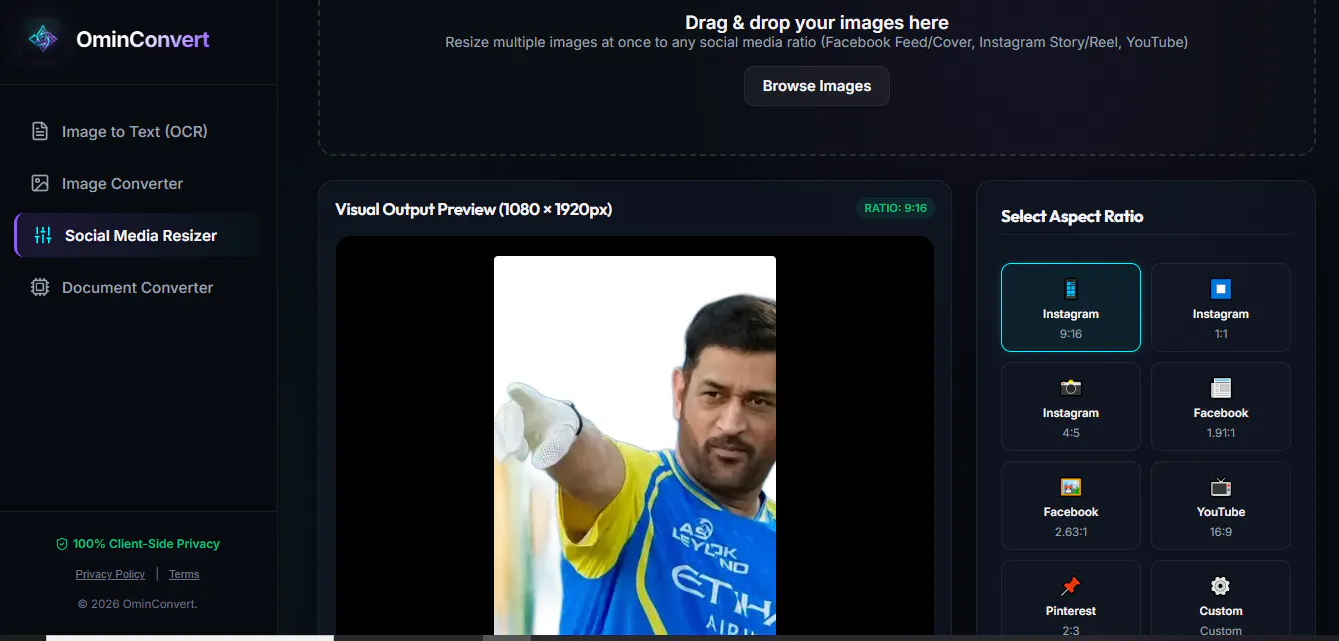Screen dimensions: 1339x641
Task: Click the green privacy shield icon
Action: [x=62, y=544]
